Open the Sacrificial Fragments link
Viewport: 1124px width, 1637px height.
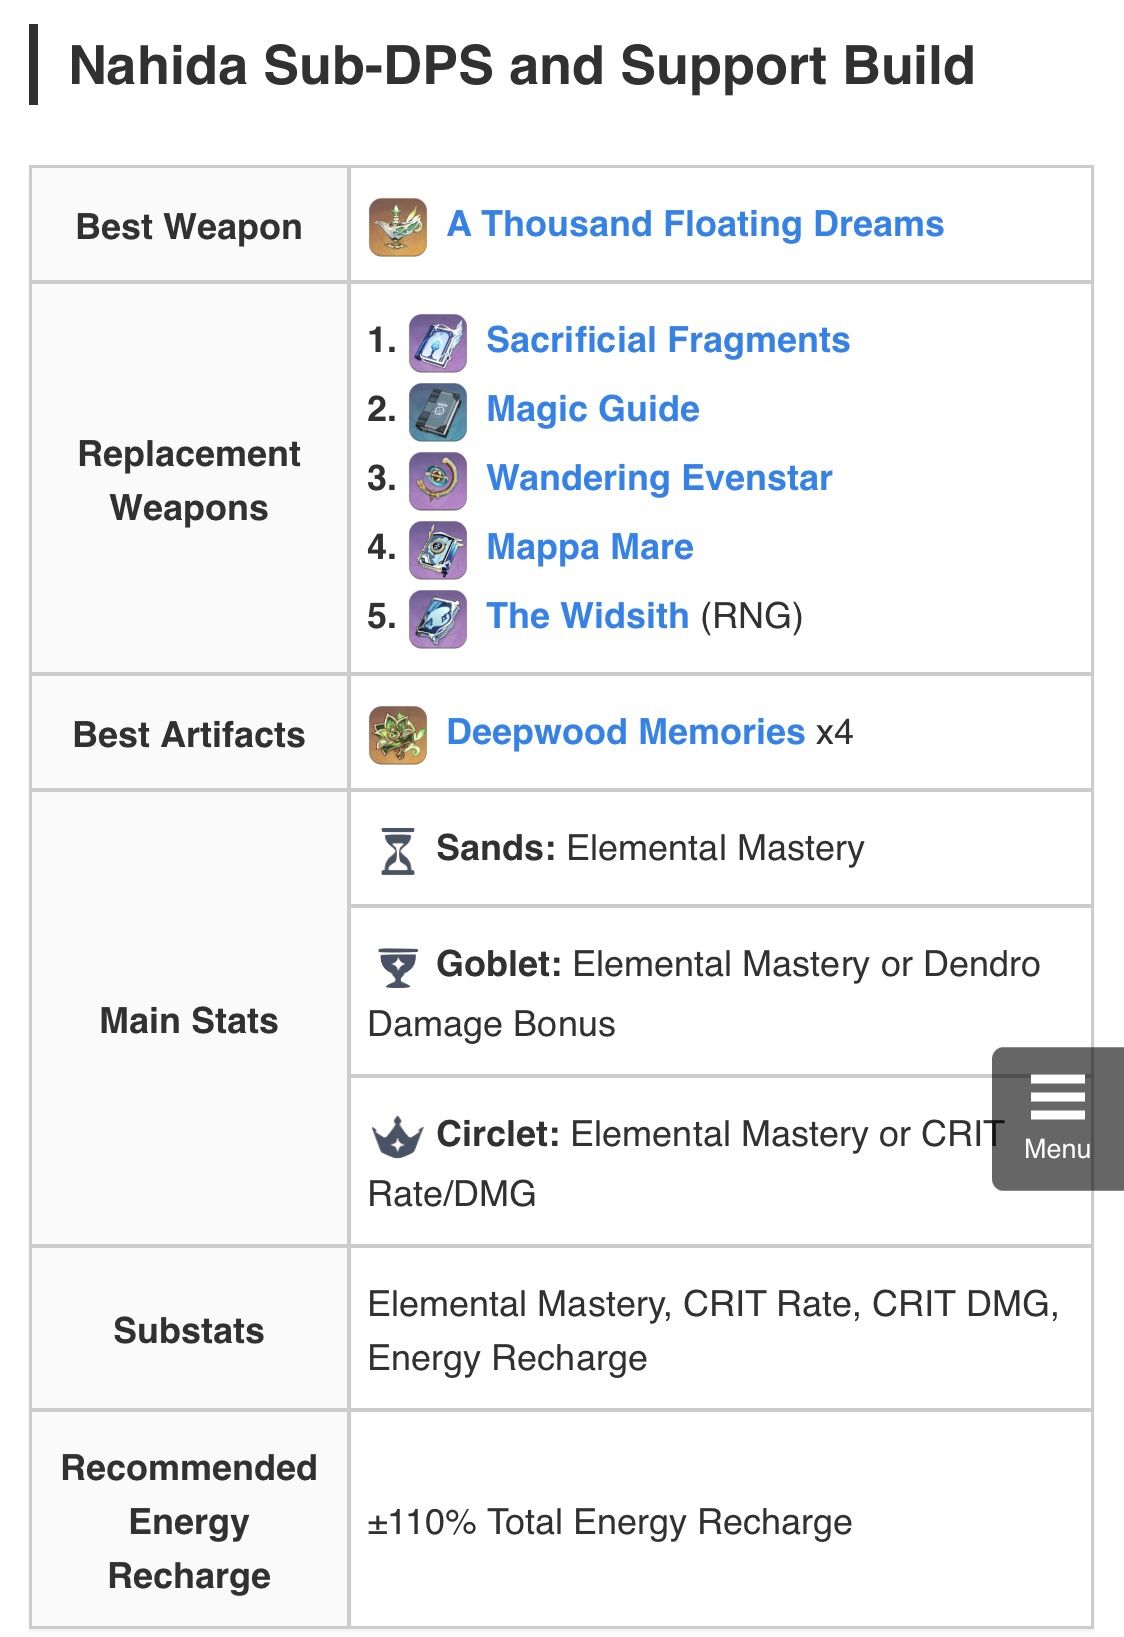pos(669,339)
